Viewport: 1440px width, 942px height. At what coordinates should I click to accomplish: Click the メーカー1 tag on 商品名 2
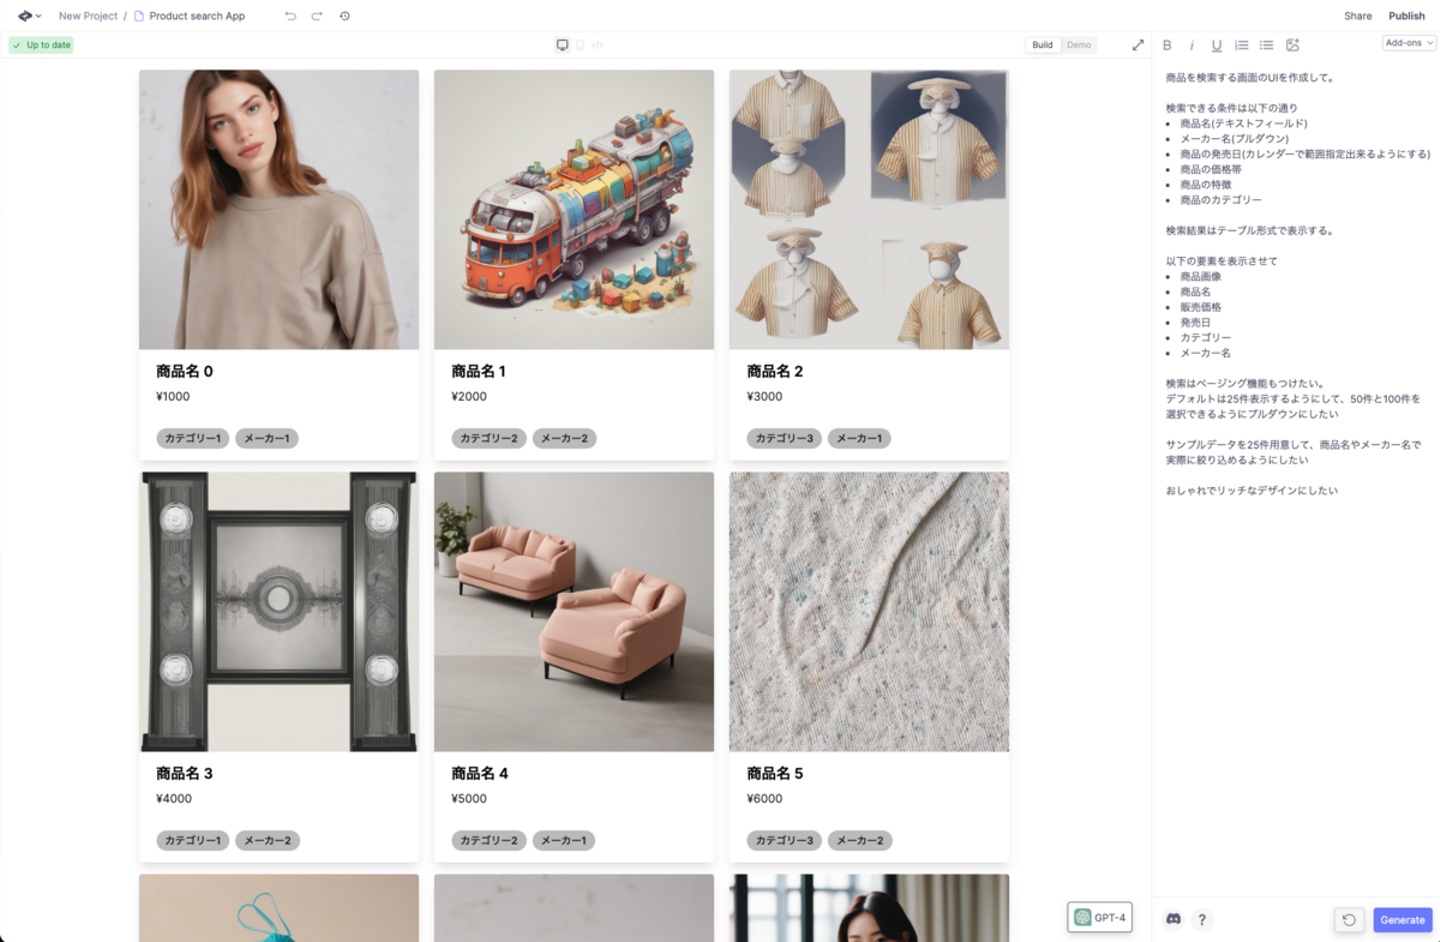(859, 438)
